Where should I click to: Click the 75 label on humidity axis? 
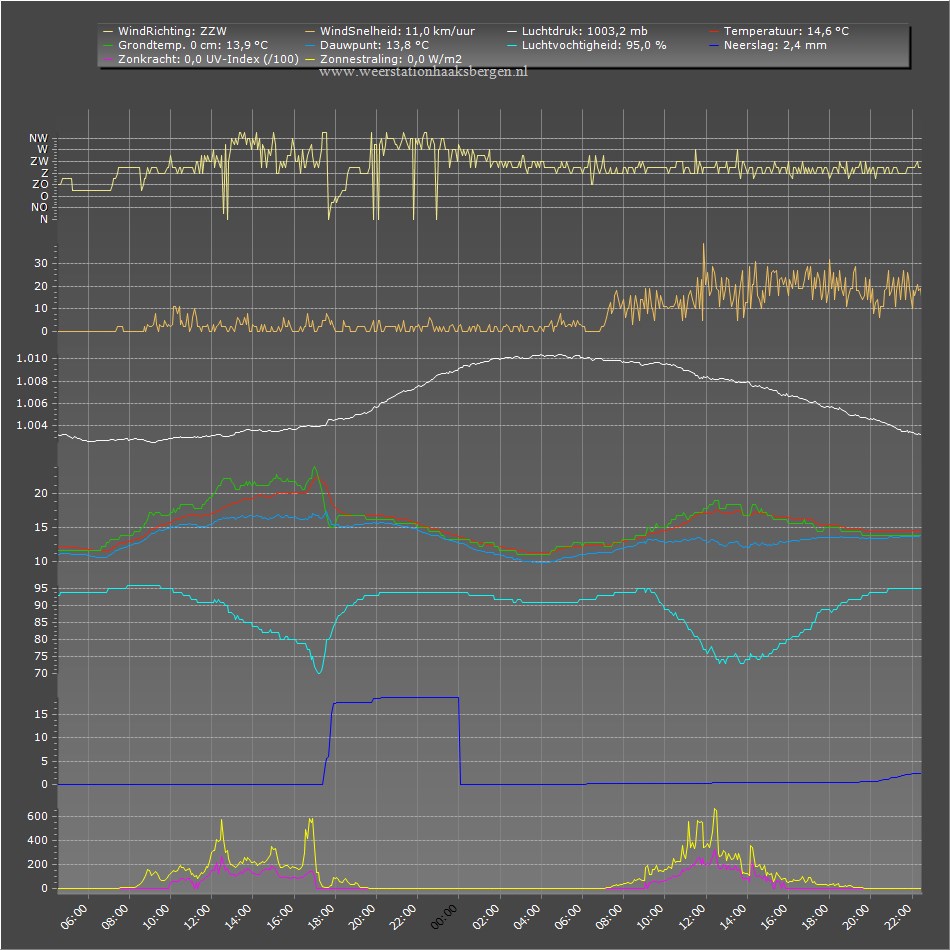pyautogui.click(x=41, y=656)
